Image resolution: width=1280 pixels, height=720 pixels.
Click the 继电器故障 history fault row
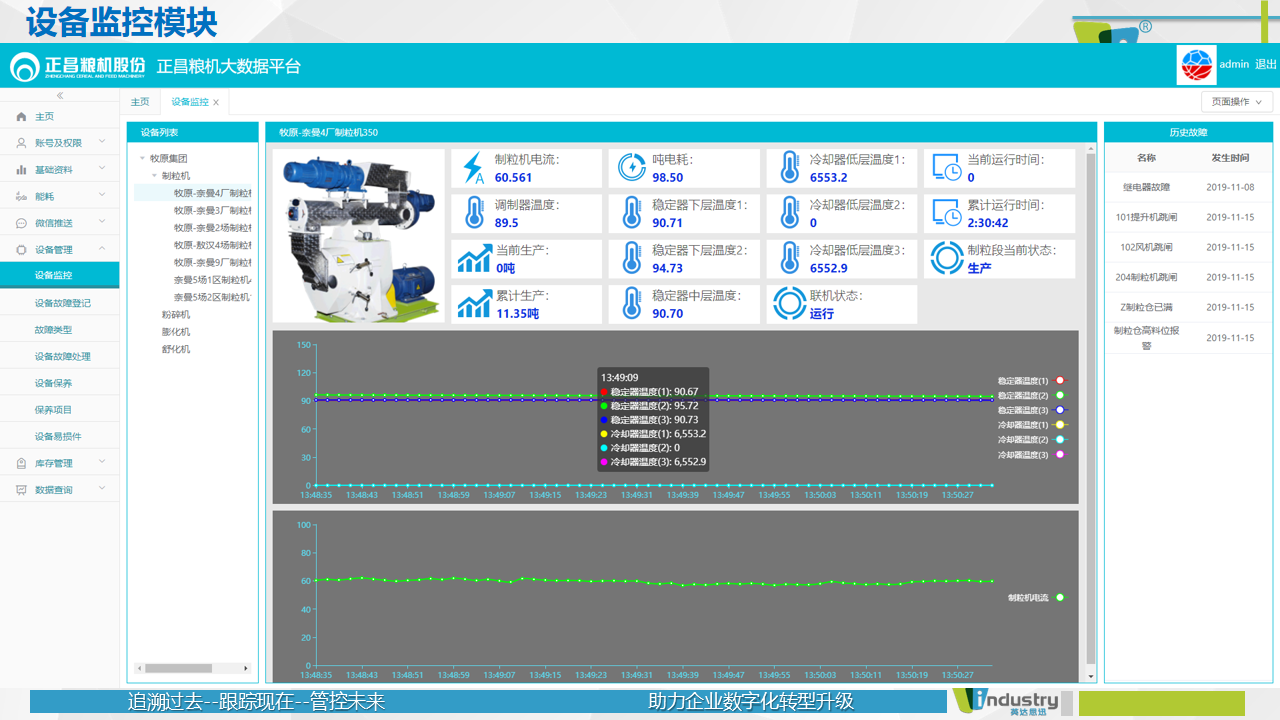click(x=1189, y=187)
